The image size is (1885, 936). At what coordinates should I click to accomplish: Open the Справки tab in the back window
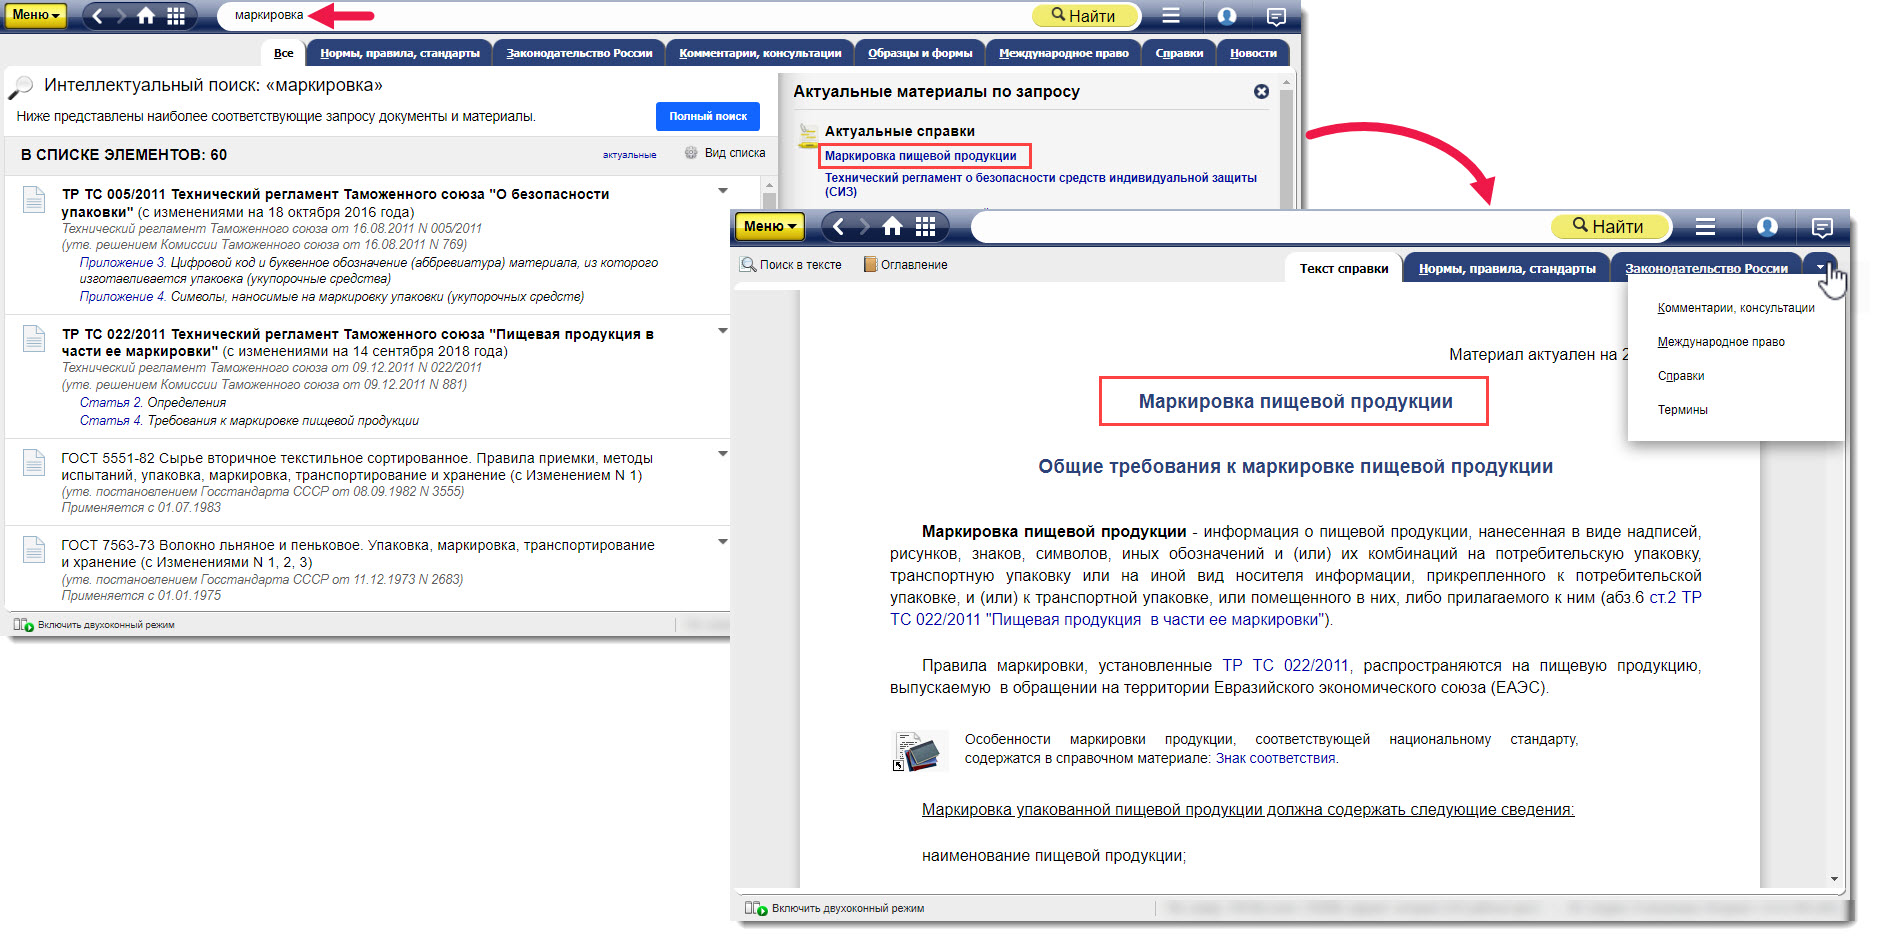click(x=1179, y=53)
